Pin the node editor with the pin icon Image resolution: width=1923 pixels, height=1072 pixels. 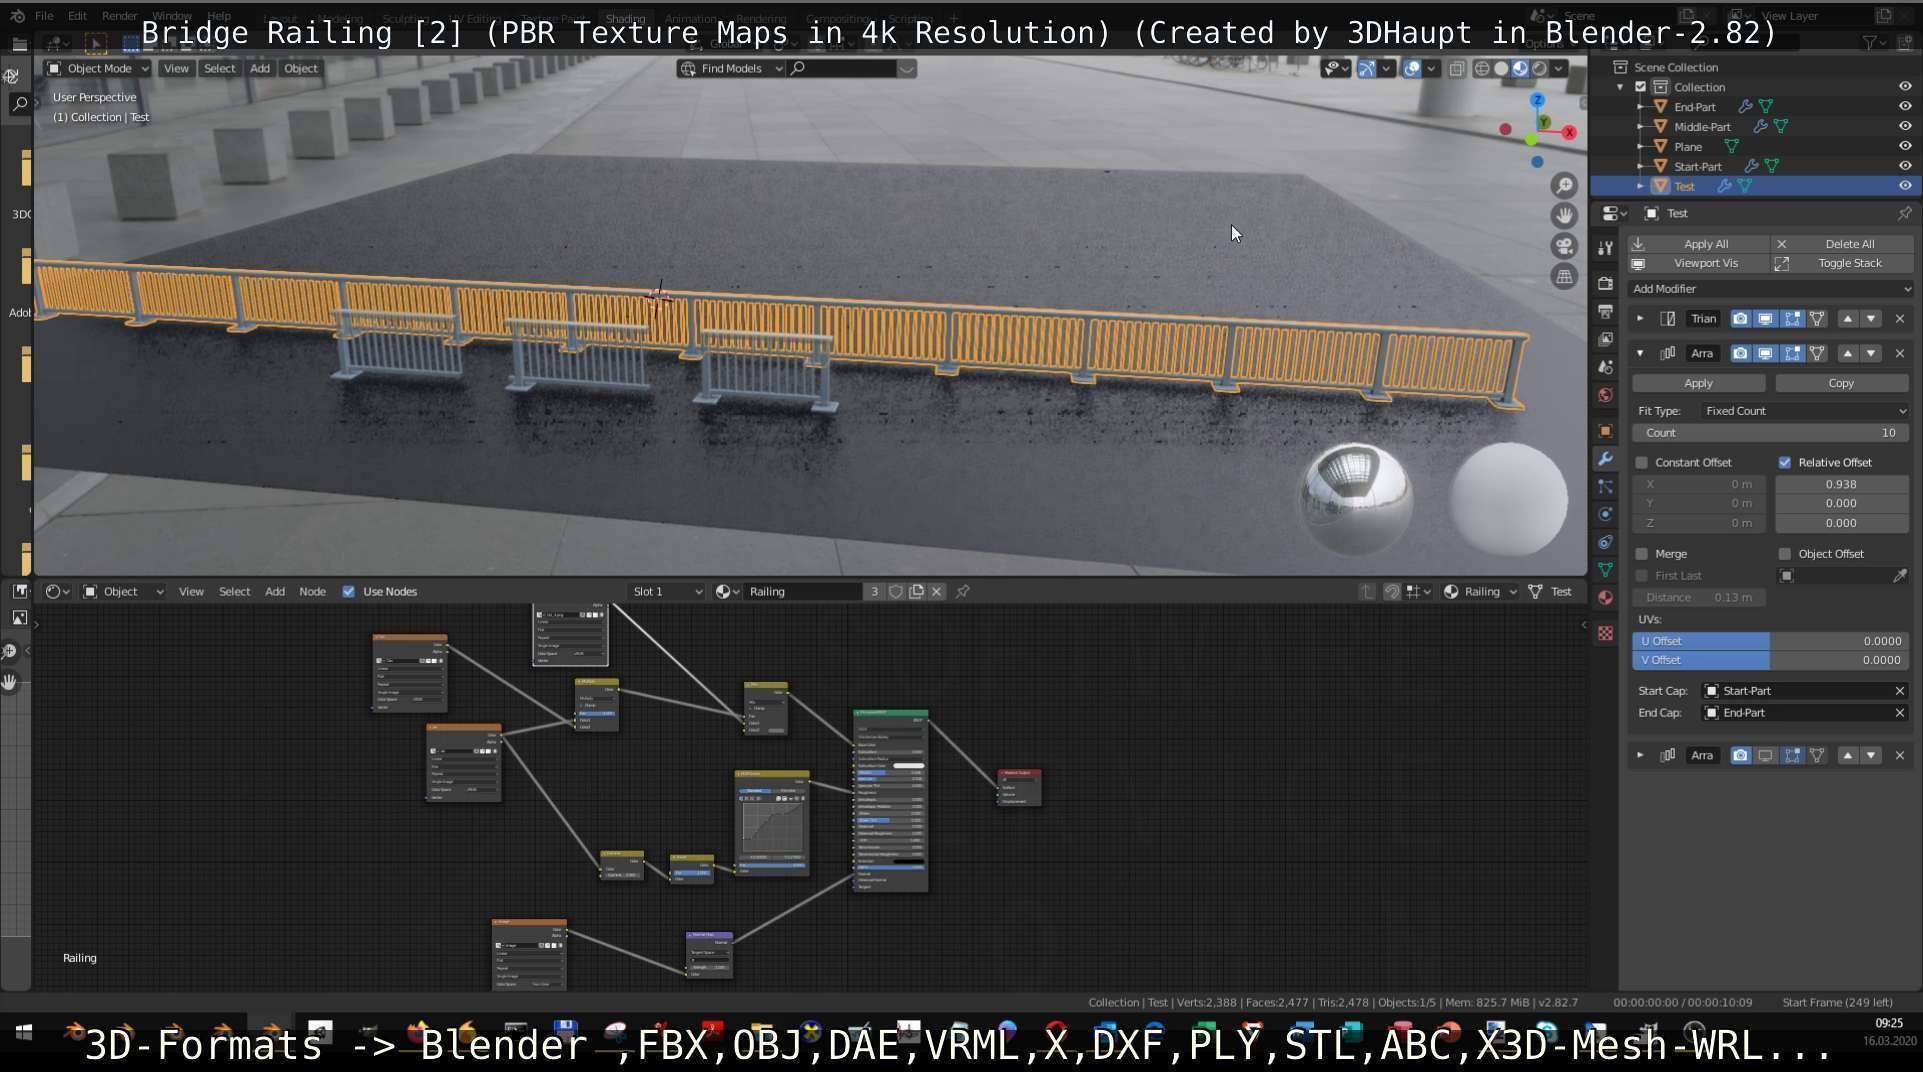tap(963, 592)
